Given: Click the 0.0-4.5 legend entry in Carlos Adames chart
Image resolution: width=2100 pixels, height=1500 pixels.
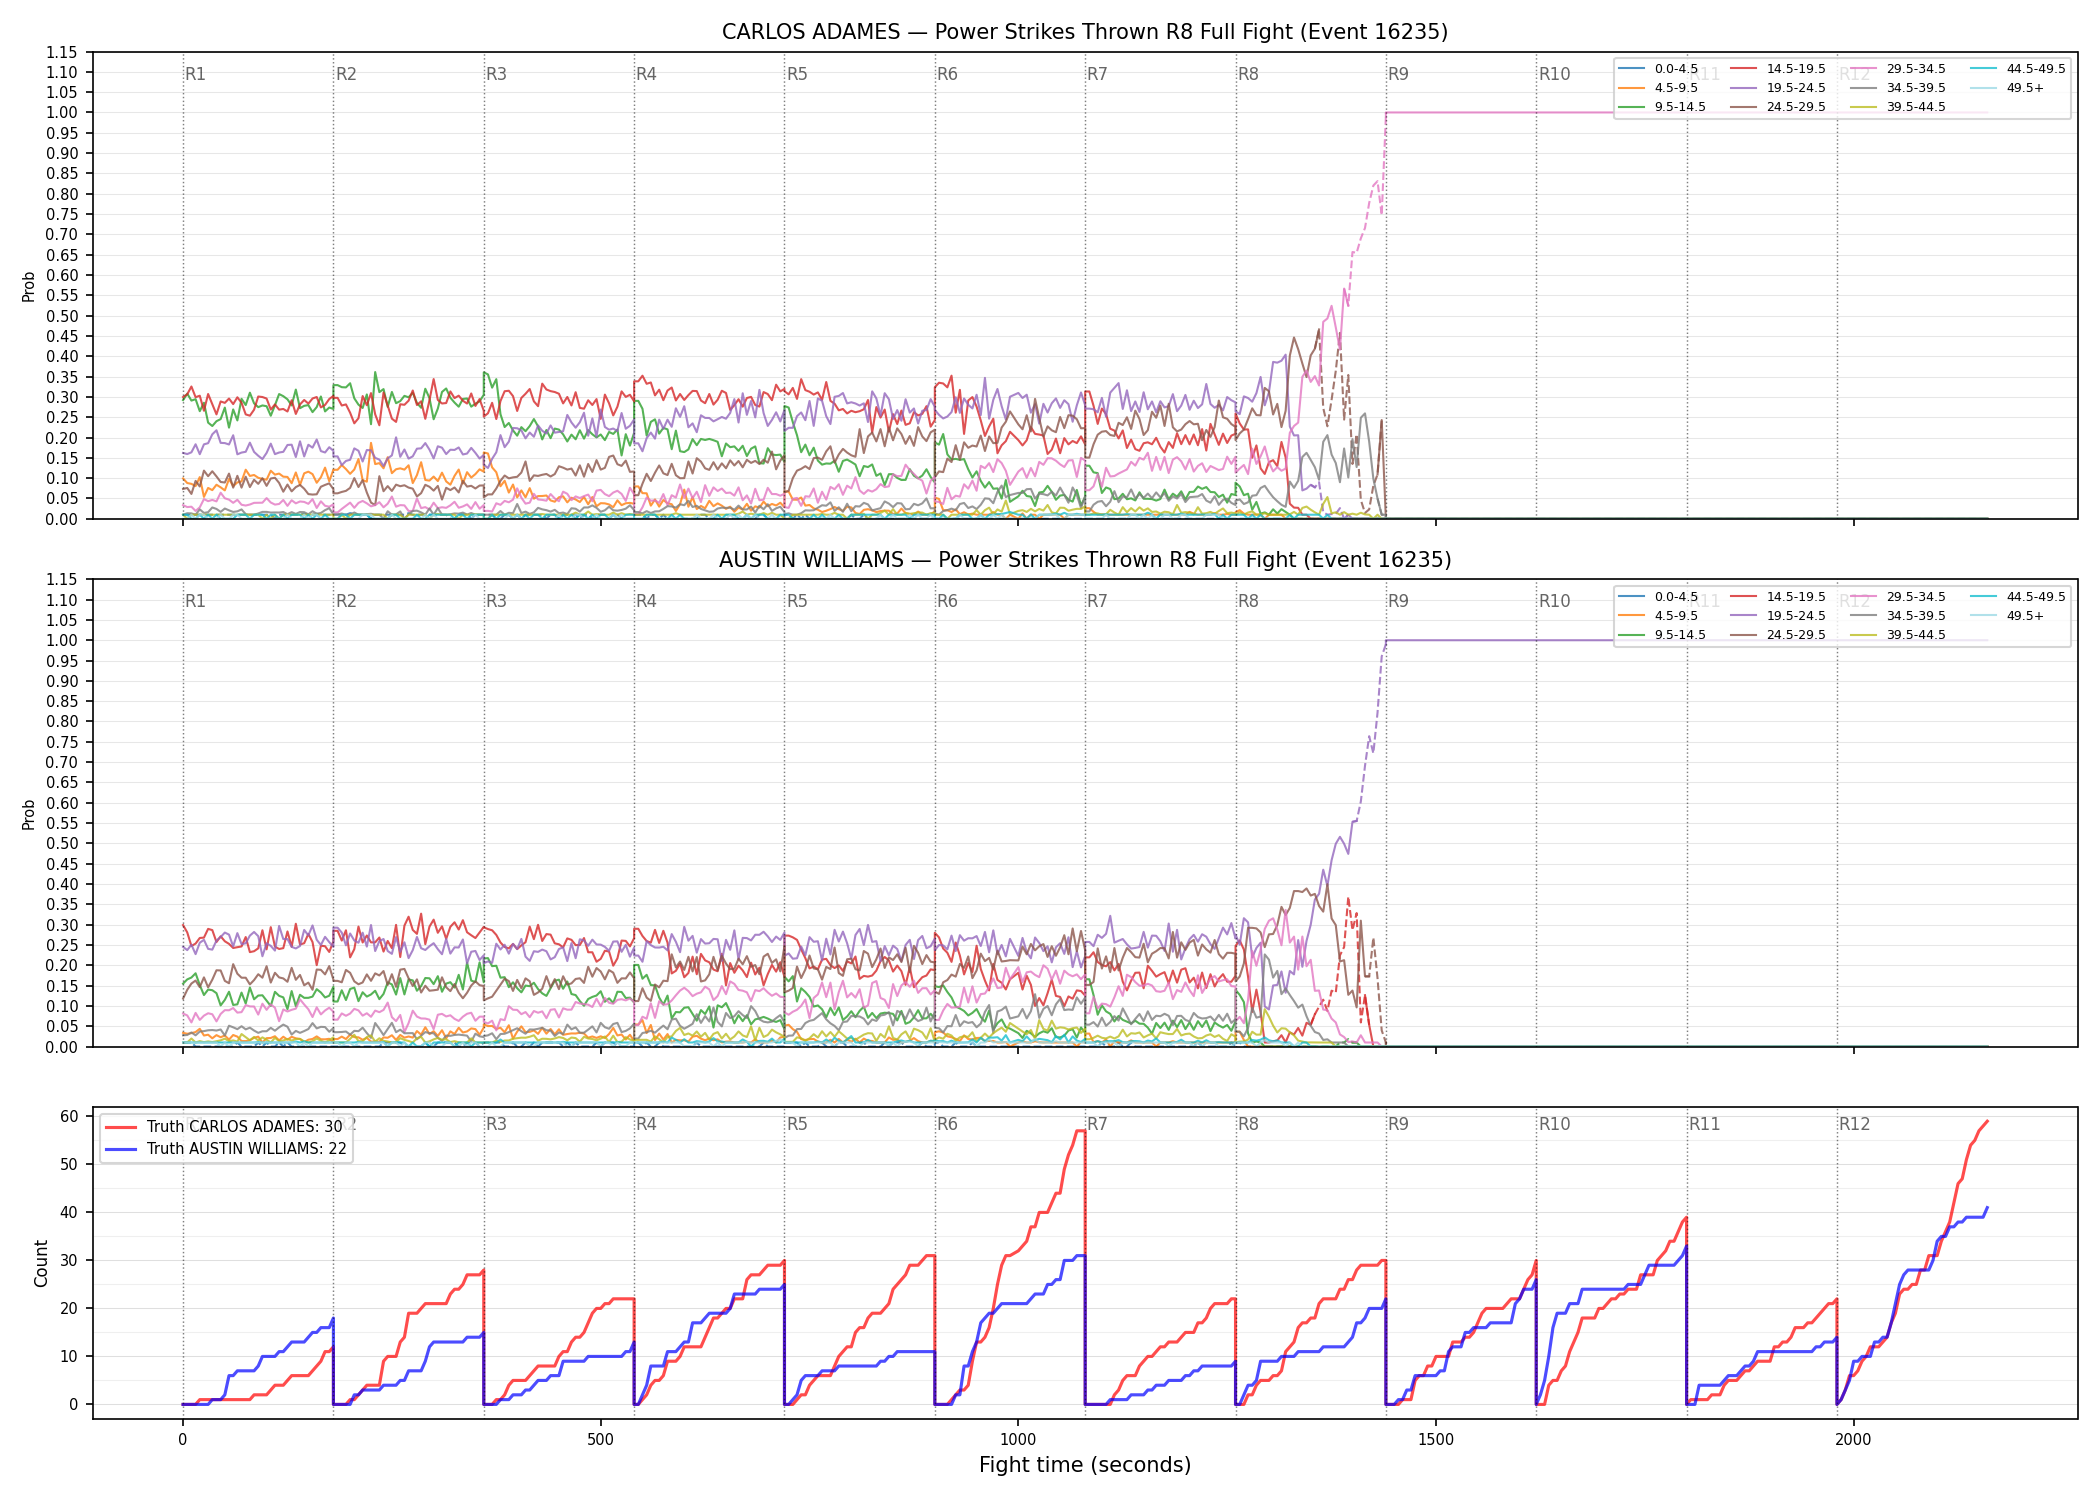Looking at the screenshot, I should click(1658, 69).
